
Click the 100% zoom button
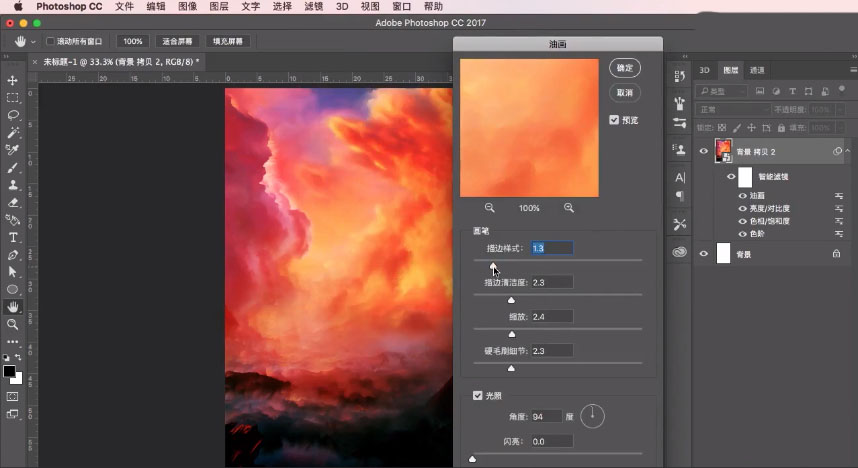click(x=132, y=41)
